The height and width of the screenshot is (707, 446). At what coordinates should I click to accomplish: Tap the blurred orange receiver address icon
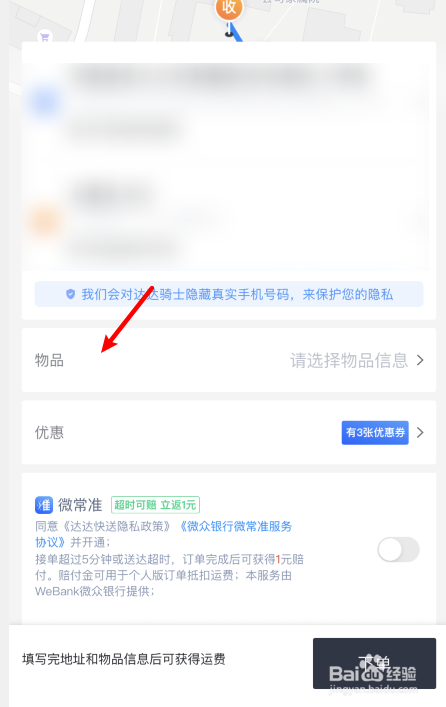tap(45, 222)
